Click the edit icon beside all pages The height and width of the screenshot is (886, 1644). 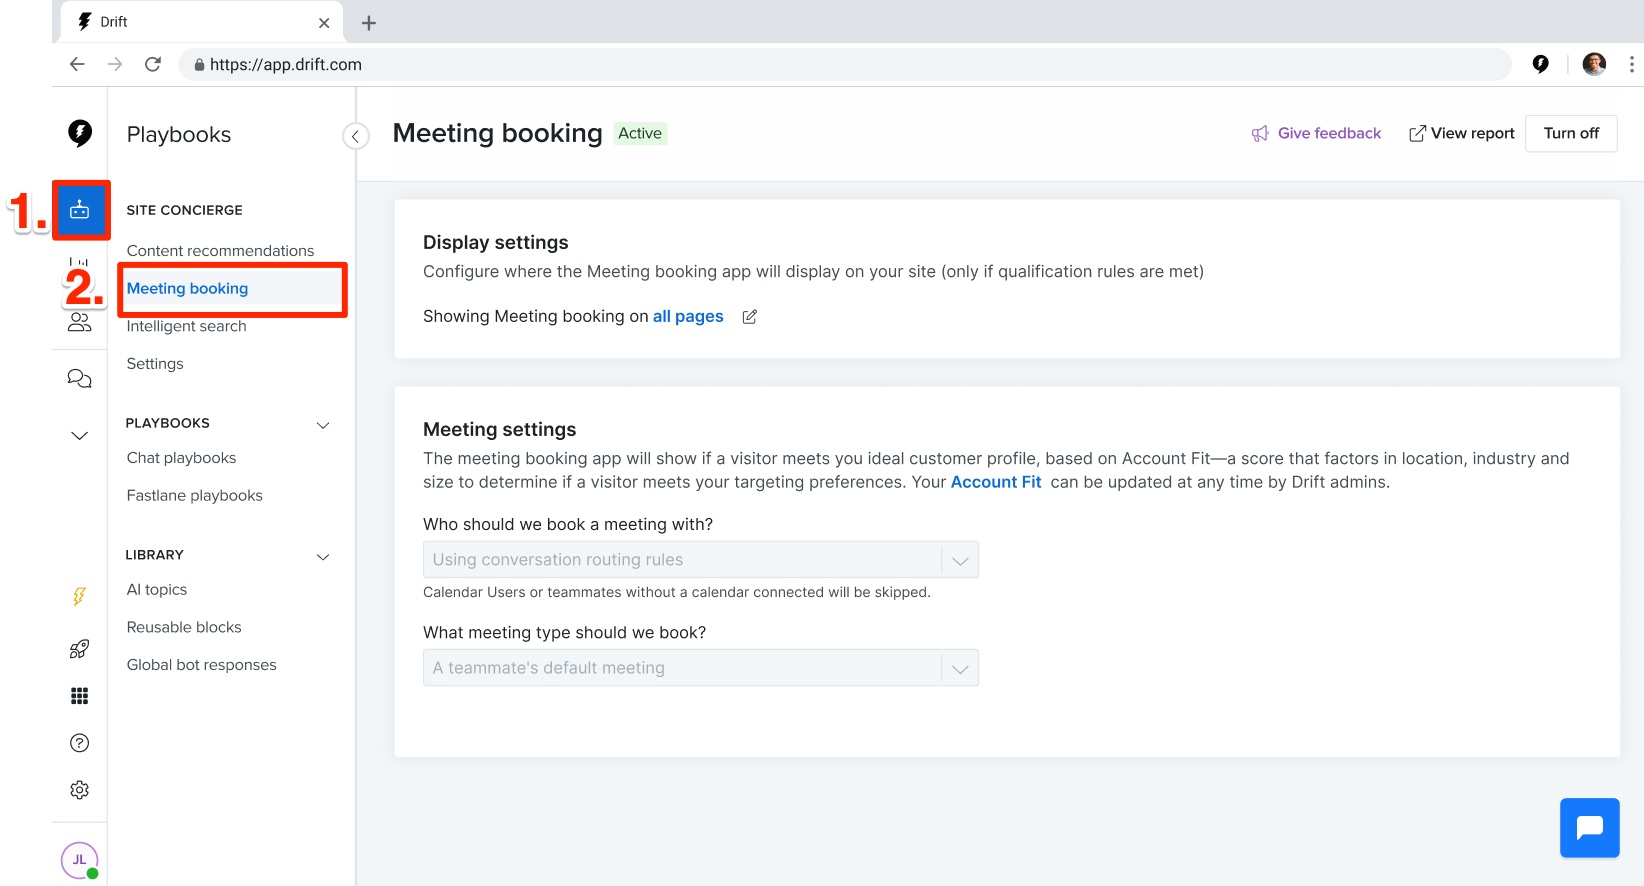tap(749, 317)
